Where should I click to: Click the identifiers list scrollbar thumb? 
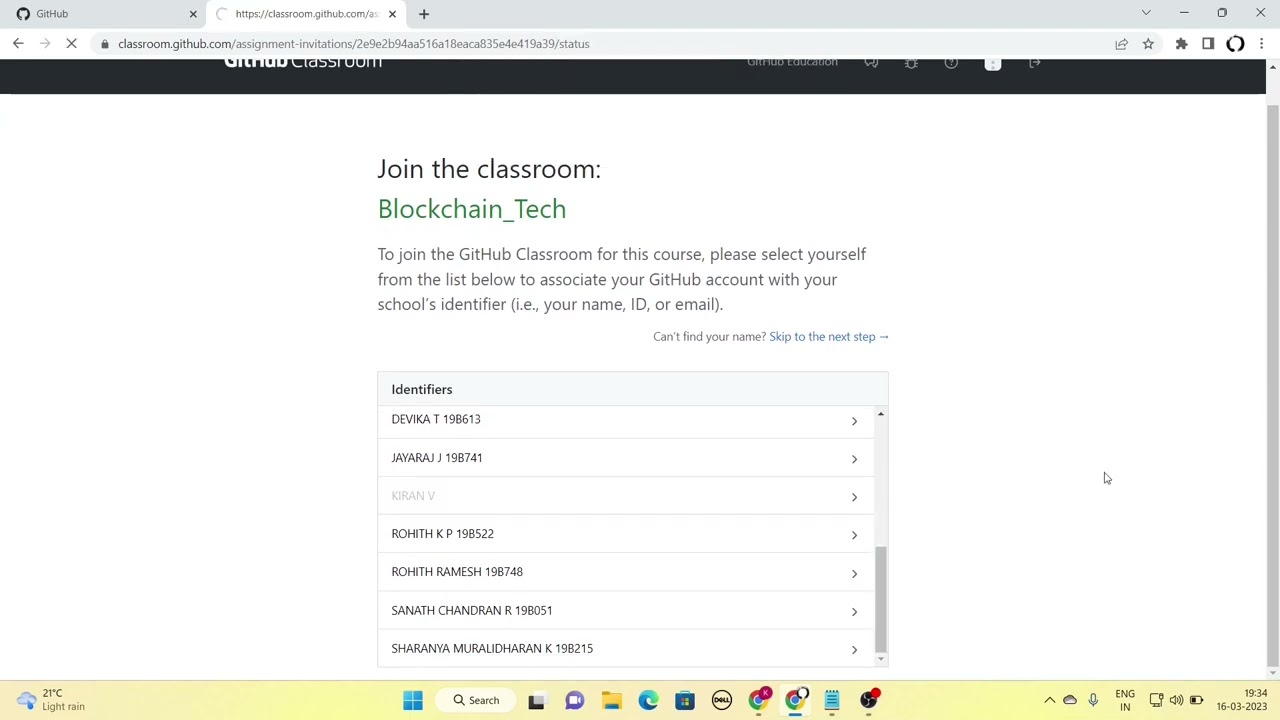tap(881, 598)
